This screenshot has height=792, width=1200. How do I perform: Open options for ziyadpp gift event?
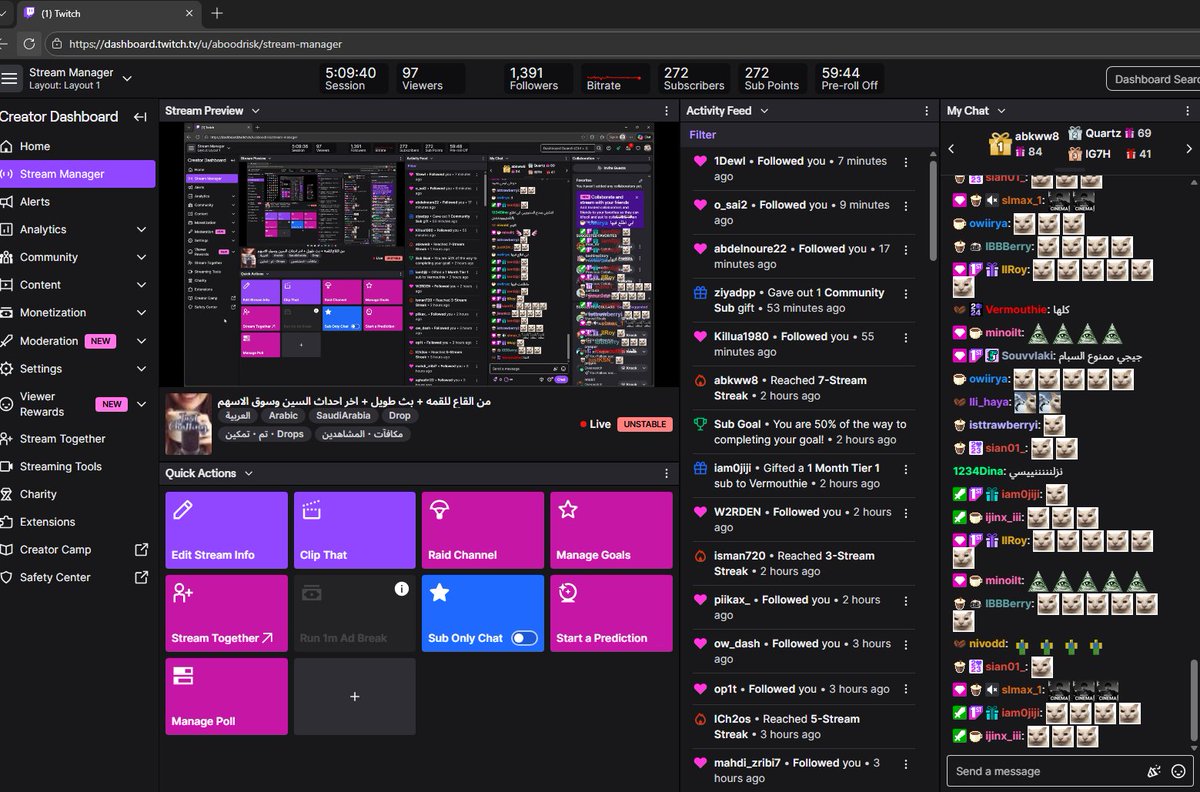point(906,294)
